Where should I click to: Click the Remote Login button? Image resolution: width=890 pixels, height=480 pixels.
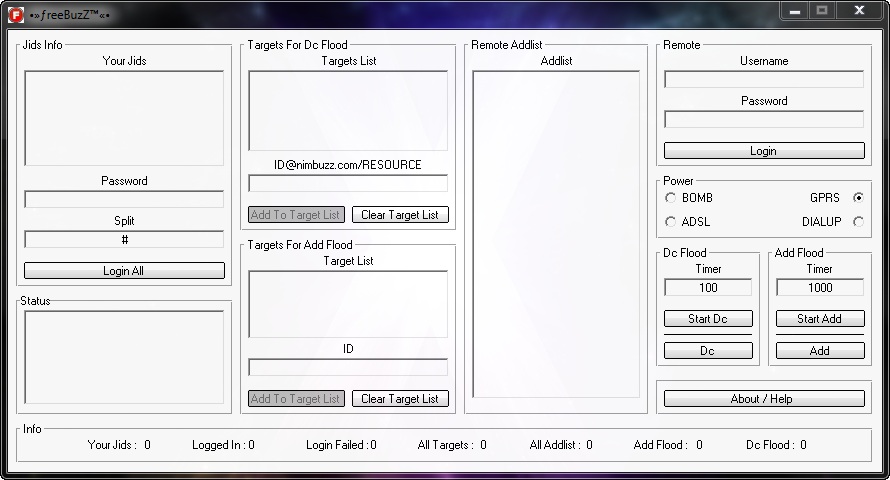pyautogui.click(x=764, y=151)
